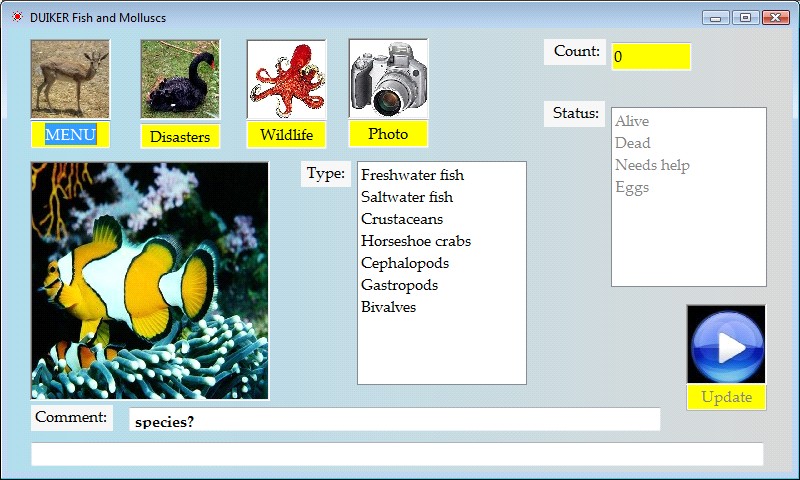Open the black swan Disasters icon
800x480 pixels.
[180, 79]
